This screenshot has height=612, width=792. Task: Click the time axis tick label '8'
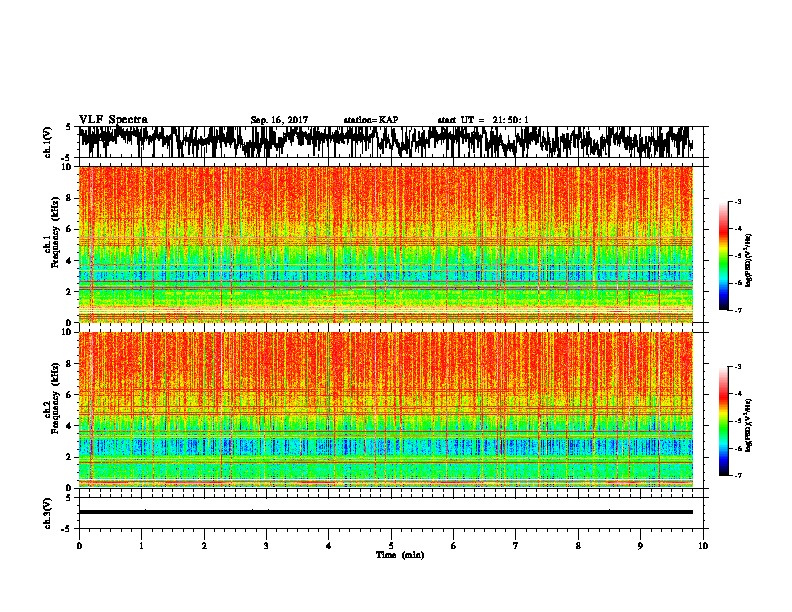pyautogui.click(x=578, y=545)
